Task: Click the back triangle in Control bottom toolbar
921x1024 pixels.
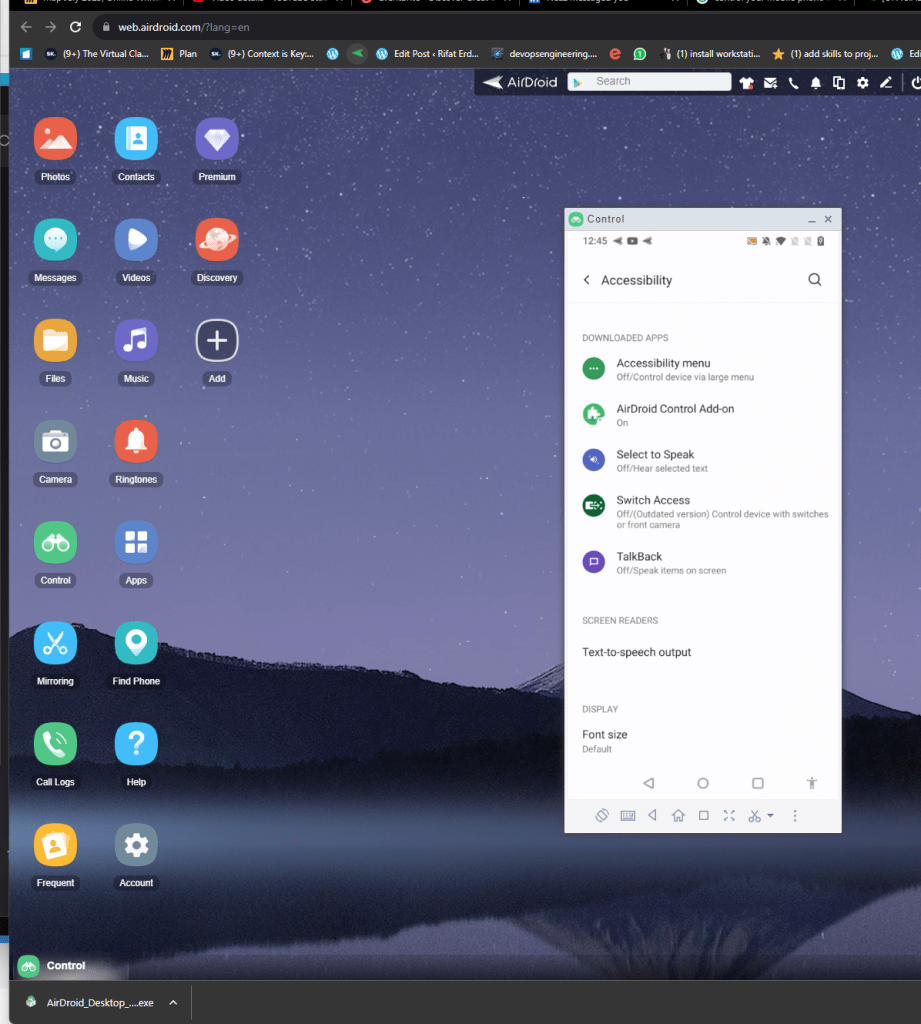Action: [653, 816]
